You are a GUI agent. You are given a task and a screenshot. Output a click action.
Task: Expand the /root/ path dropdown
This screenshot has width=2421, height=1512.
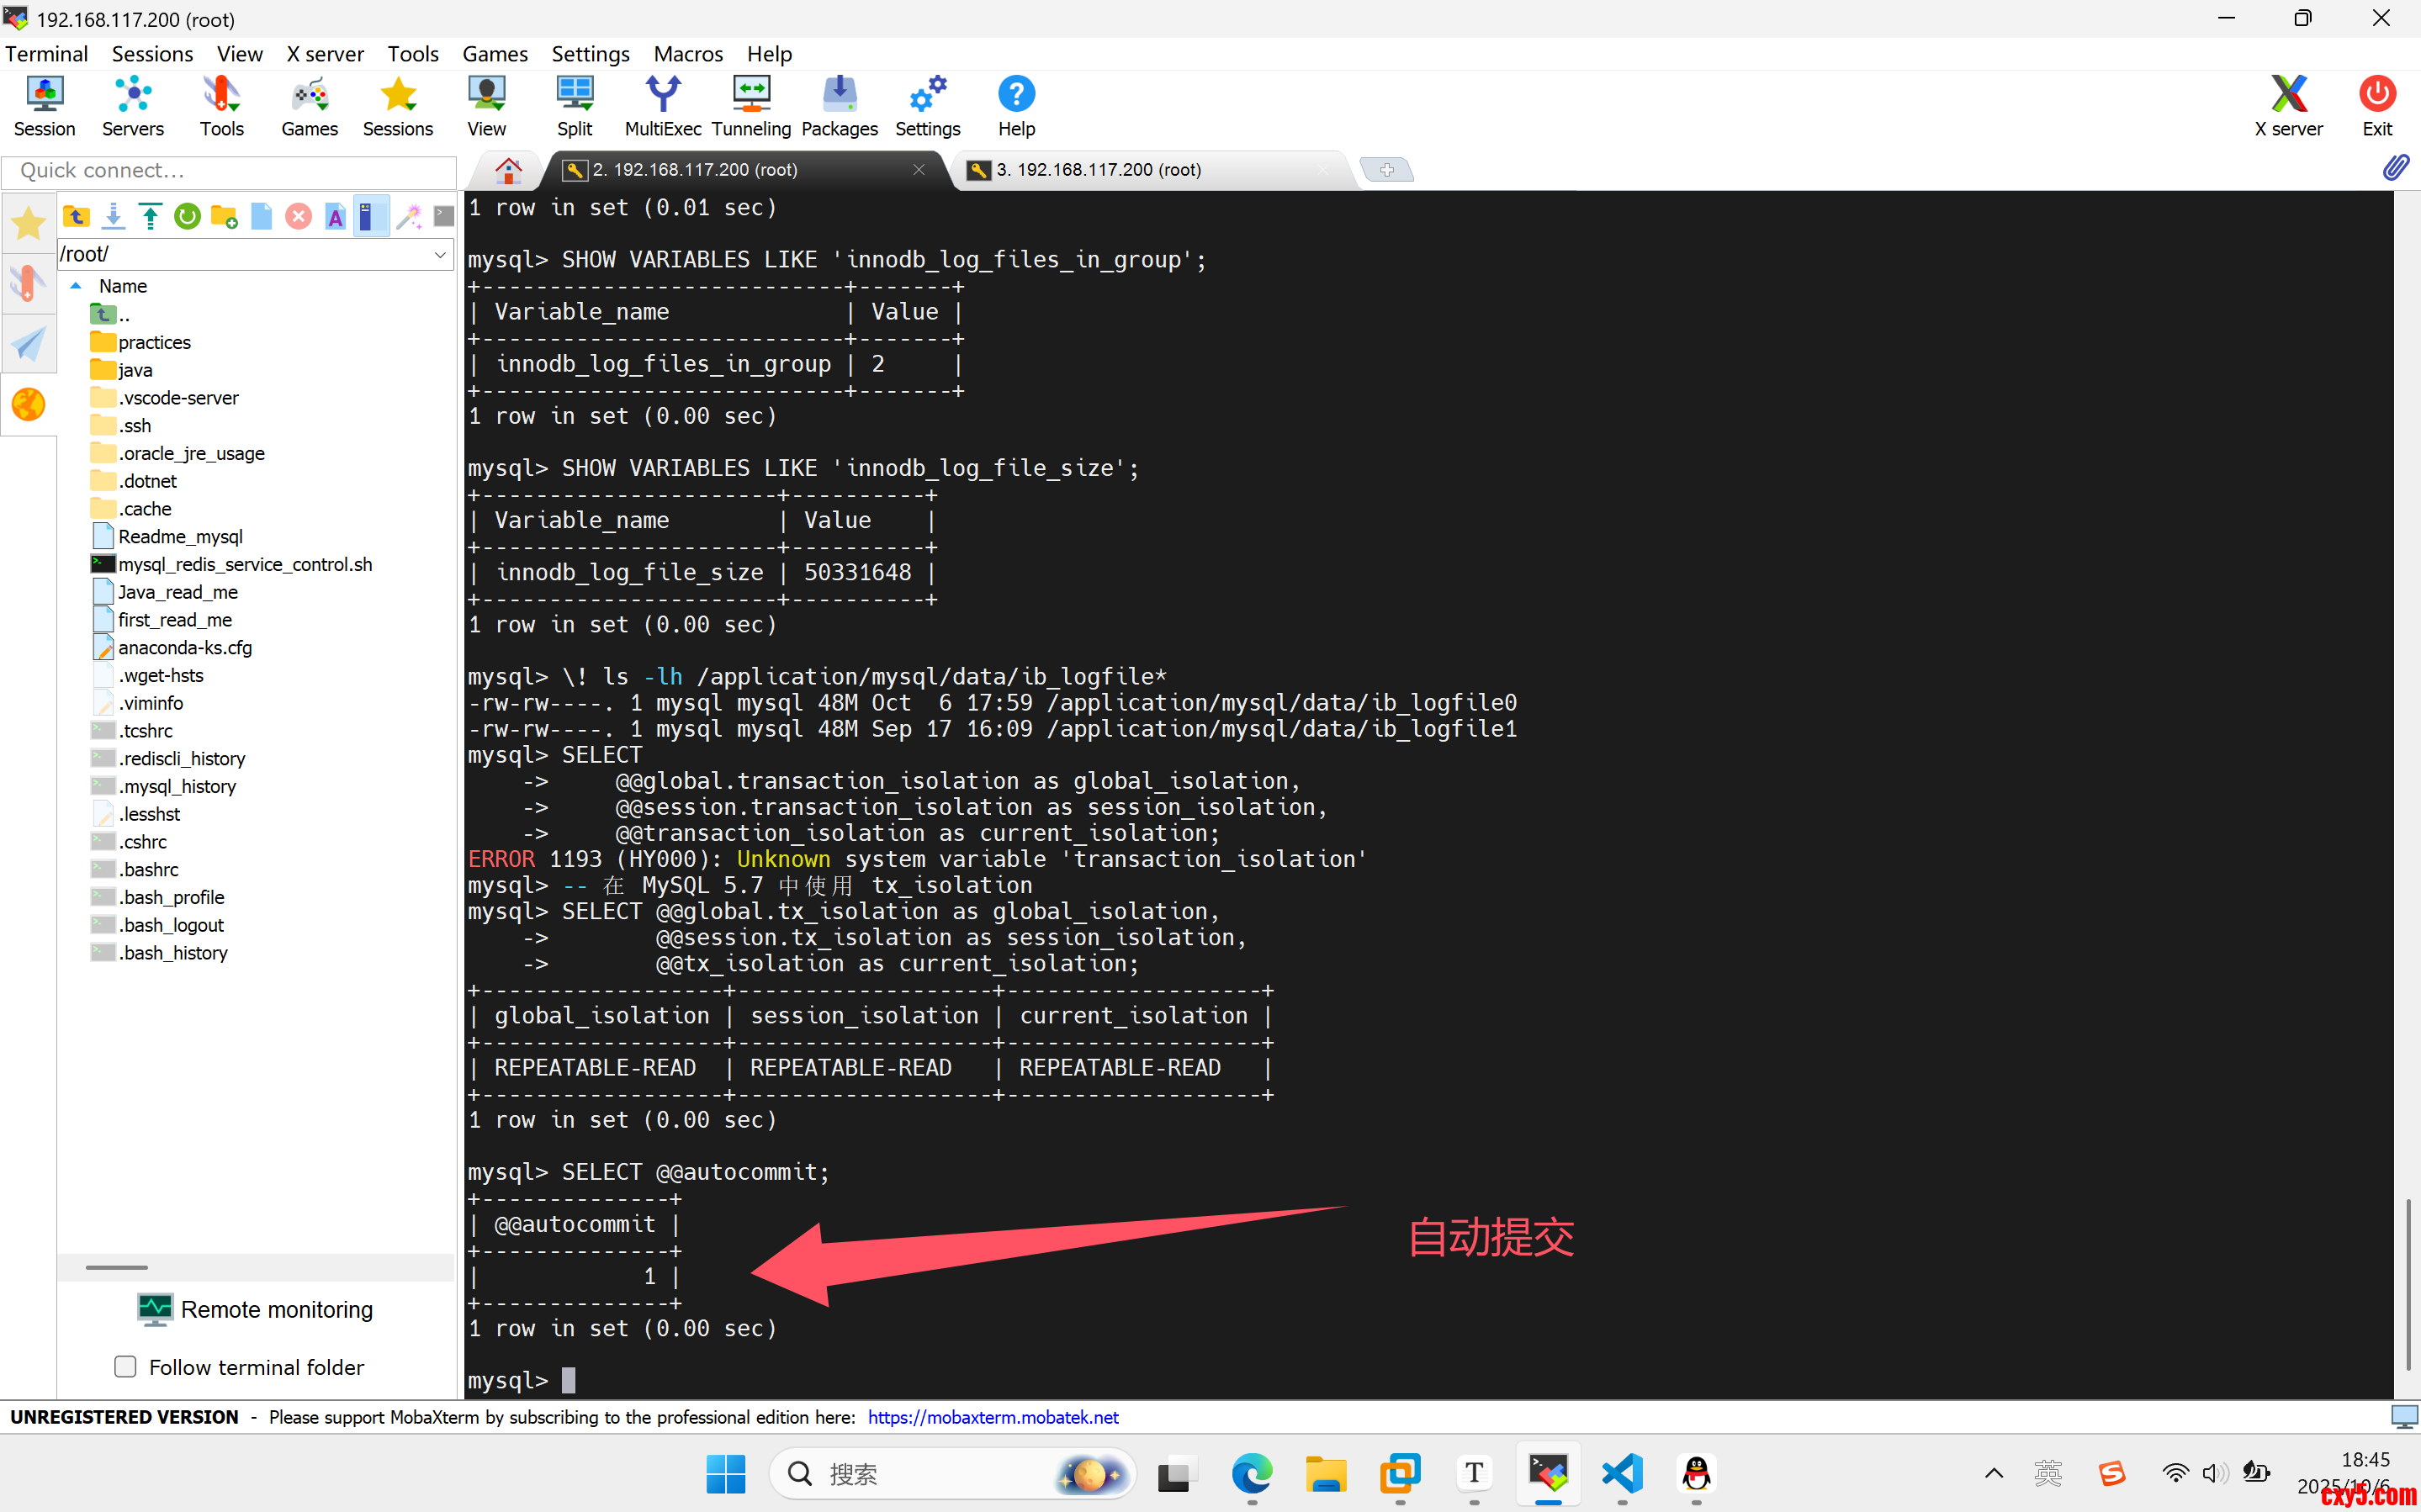[x=440, y=254]
